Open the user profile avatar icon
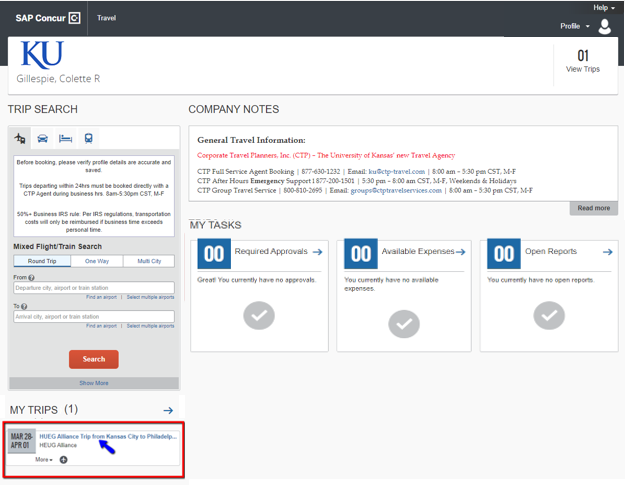This screenshot has width=625, height=485. coord(604,26)
